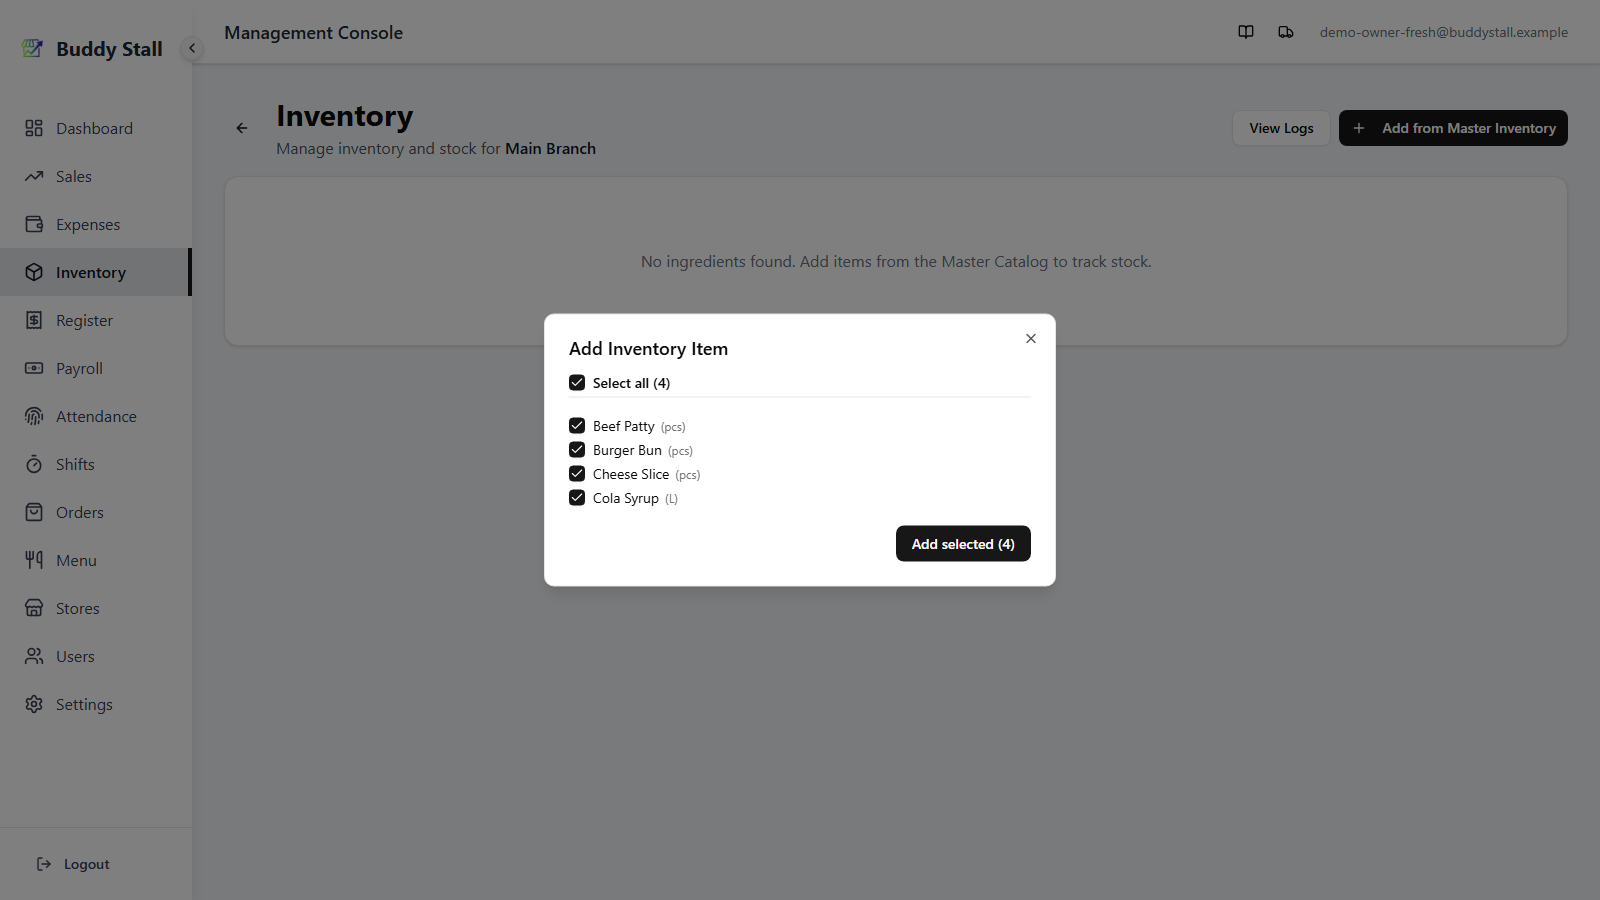Click the Dashboard grid icon

34,128
